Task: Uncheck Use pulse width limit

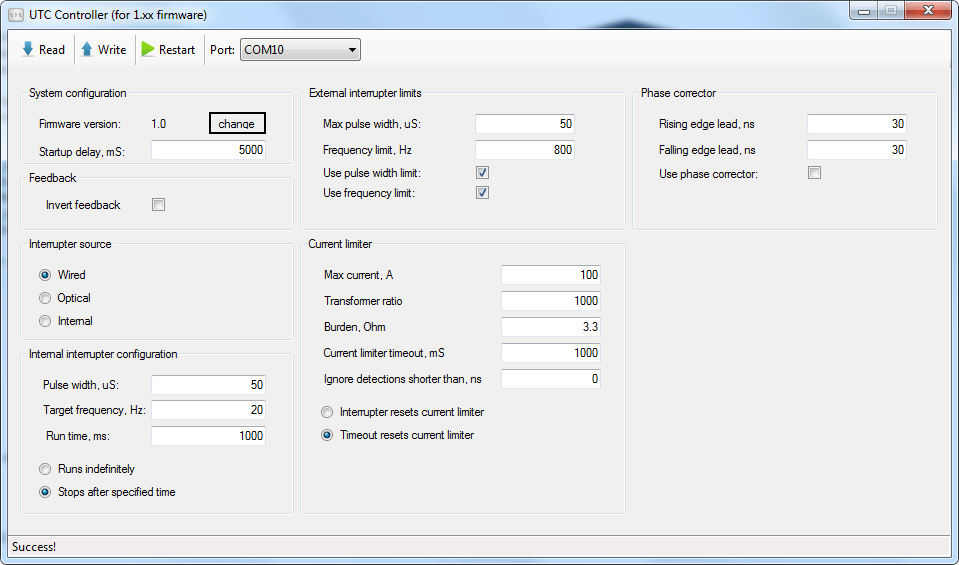Action: (482, 172)
